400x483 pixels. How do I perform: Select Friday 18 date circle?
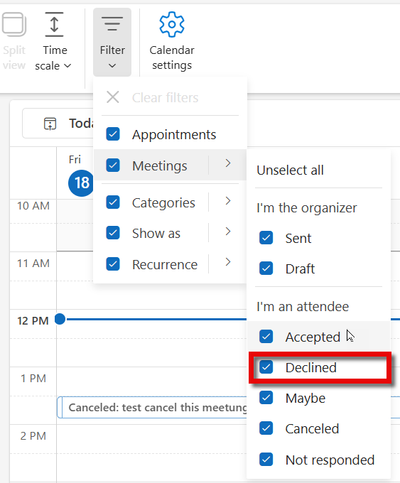point(81,183)
